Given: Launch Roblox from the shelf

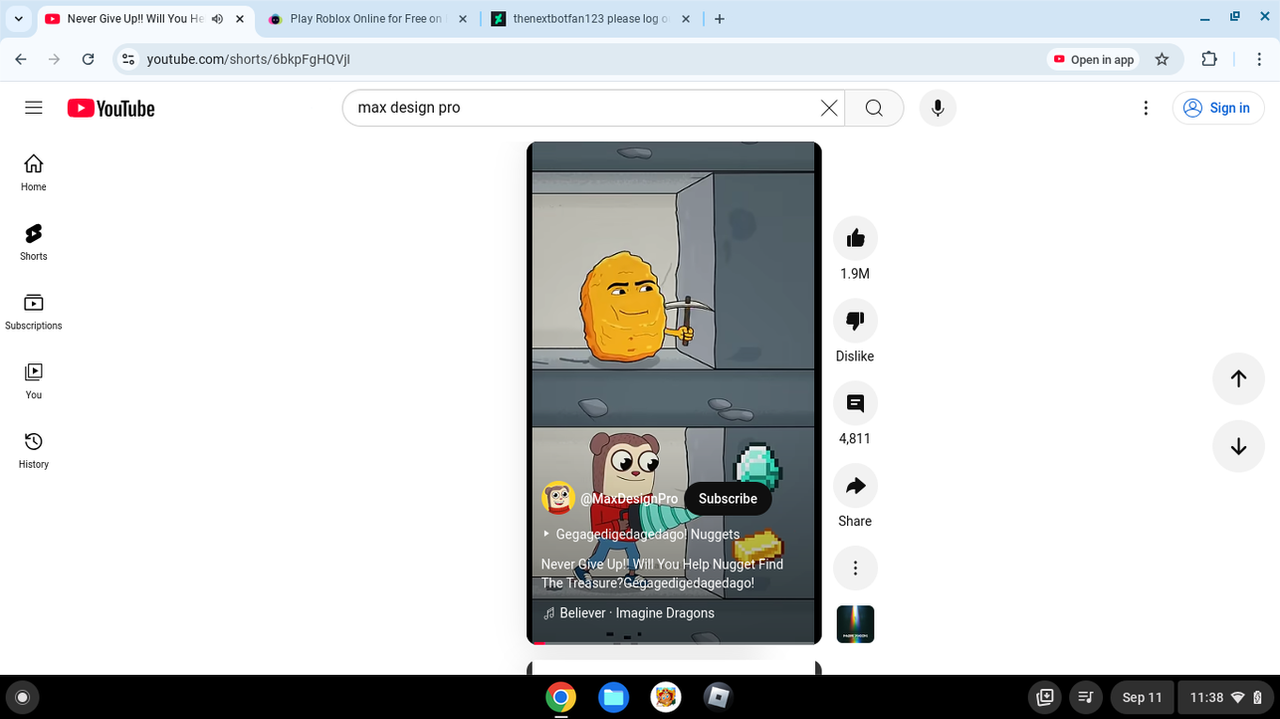Looking at the screenshot, I should click(718, 697).
